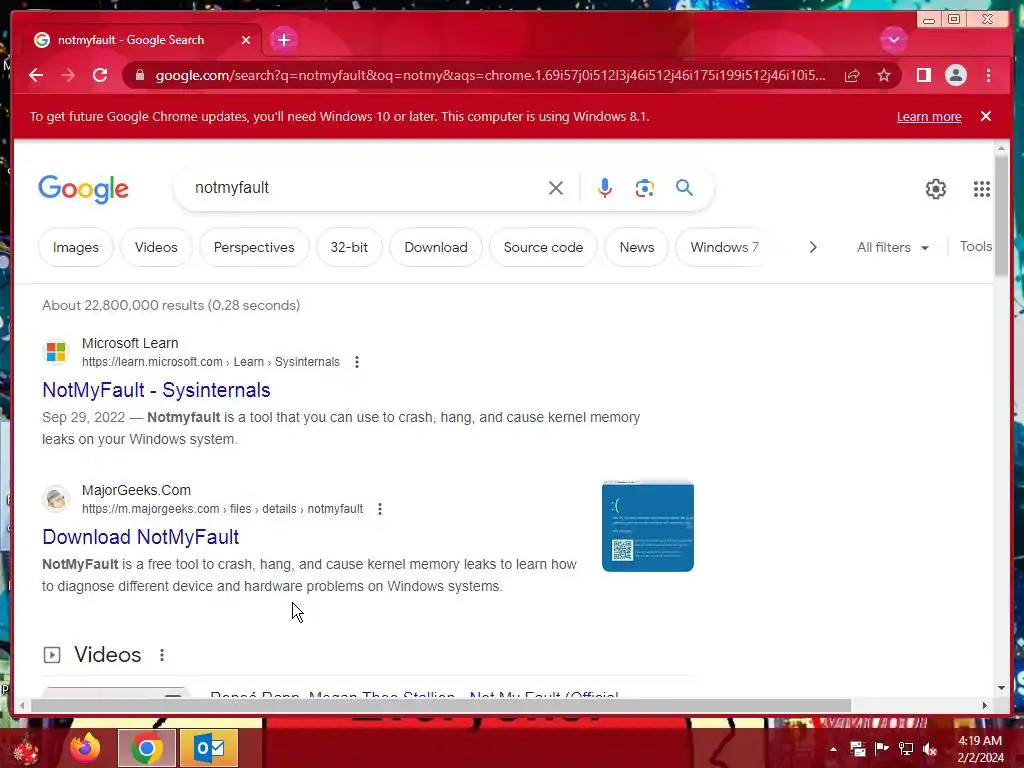Click the MajorGeeks site icon
The width and height of the screenshot is (1024, 768).
click(56, 499)
